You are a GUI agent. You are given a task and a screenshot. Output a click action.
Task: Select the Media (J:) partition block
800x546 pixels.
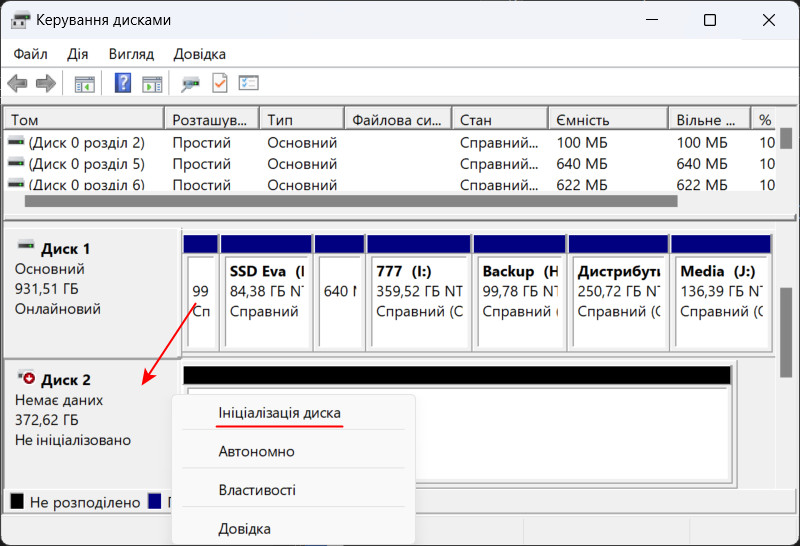pos(721,293)
